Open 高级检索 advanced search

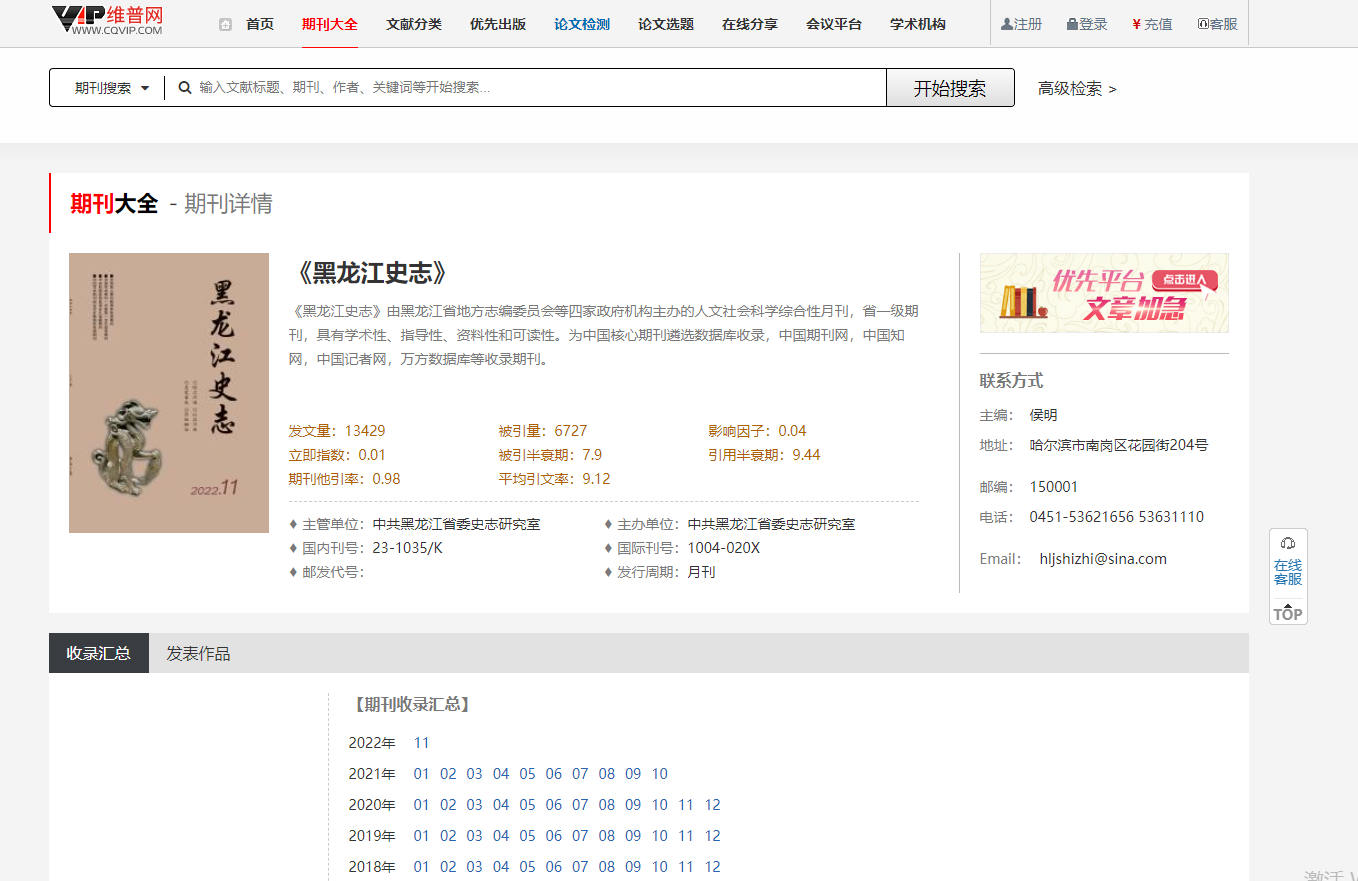[1076, 89]
